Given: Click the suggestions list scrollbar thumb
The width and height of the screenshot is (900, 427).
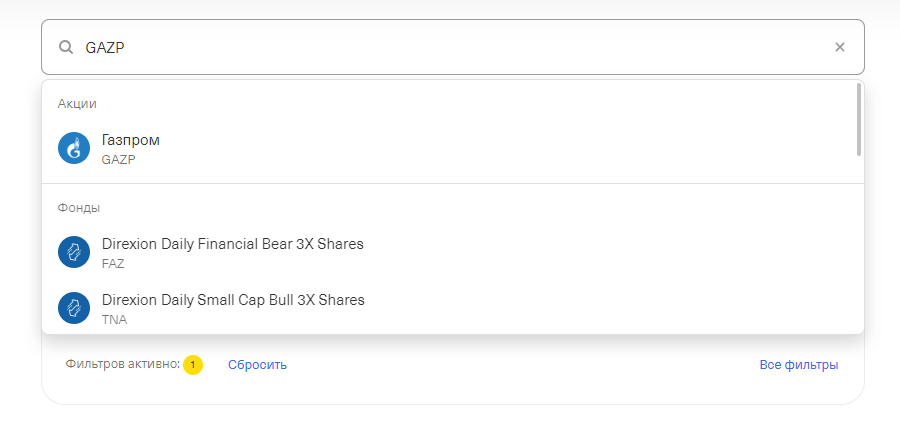Looking at the screenshot, I should [859, 119].
